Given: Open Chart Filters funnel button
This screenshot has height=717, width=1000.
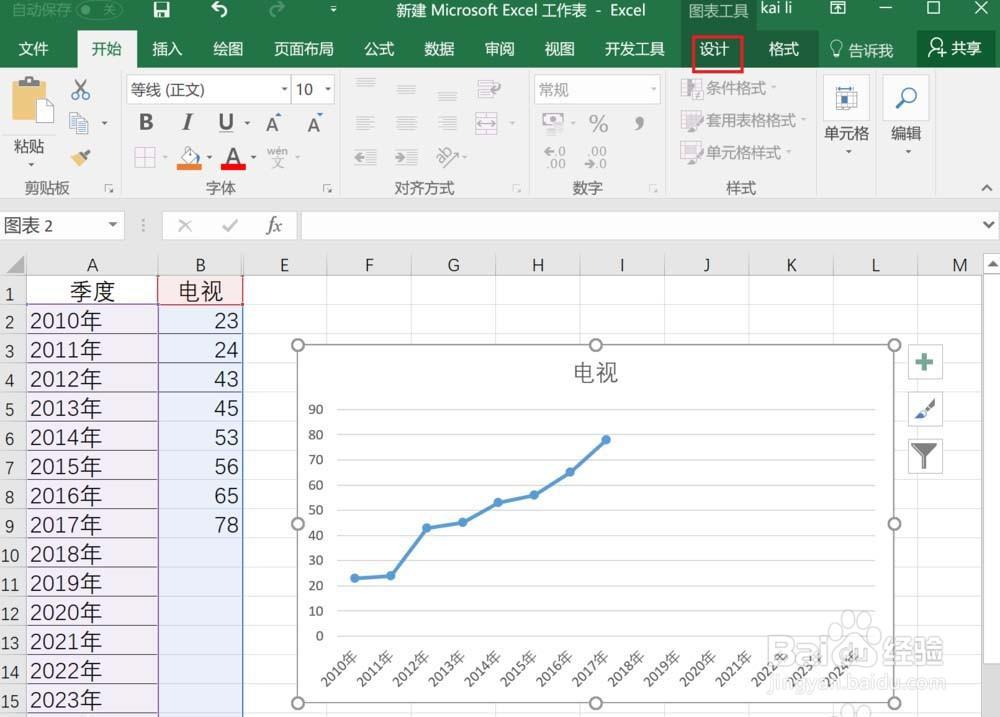Looking at the screenshot, I should click(924, 455).
